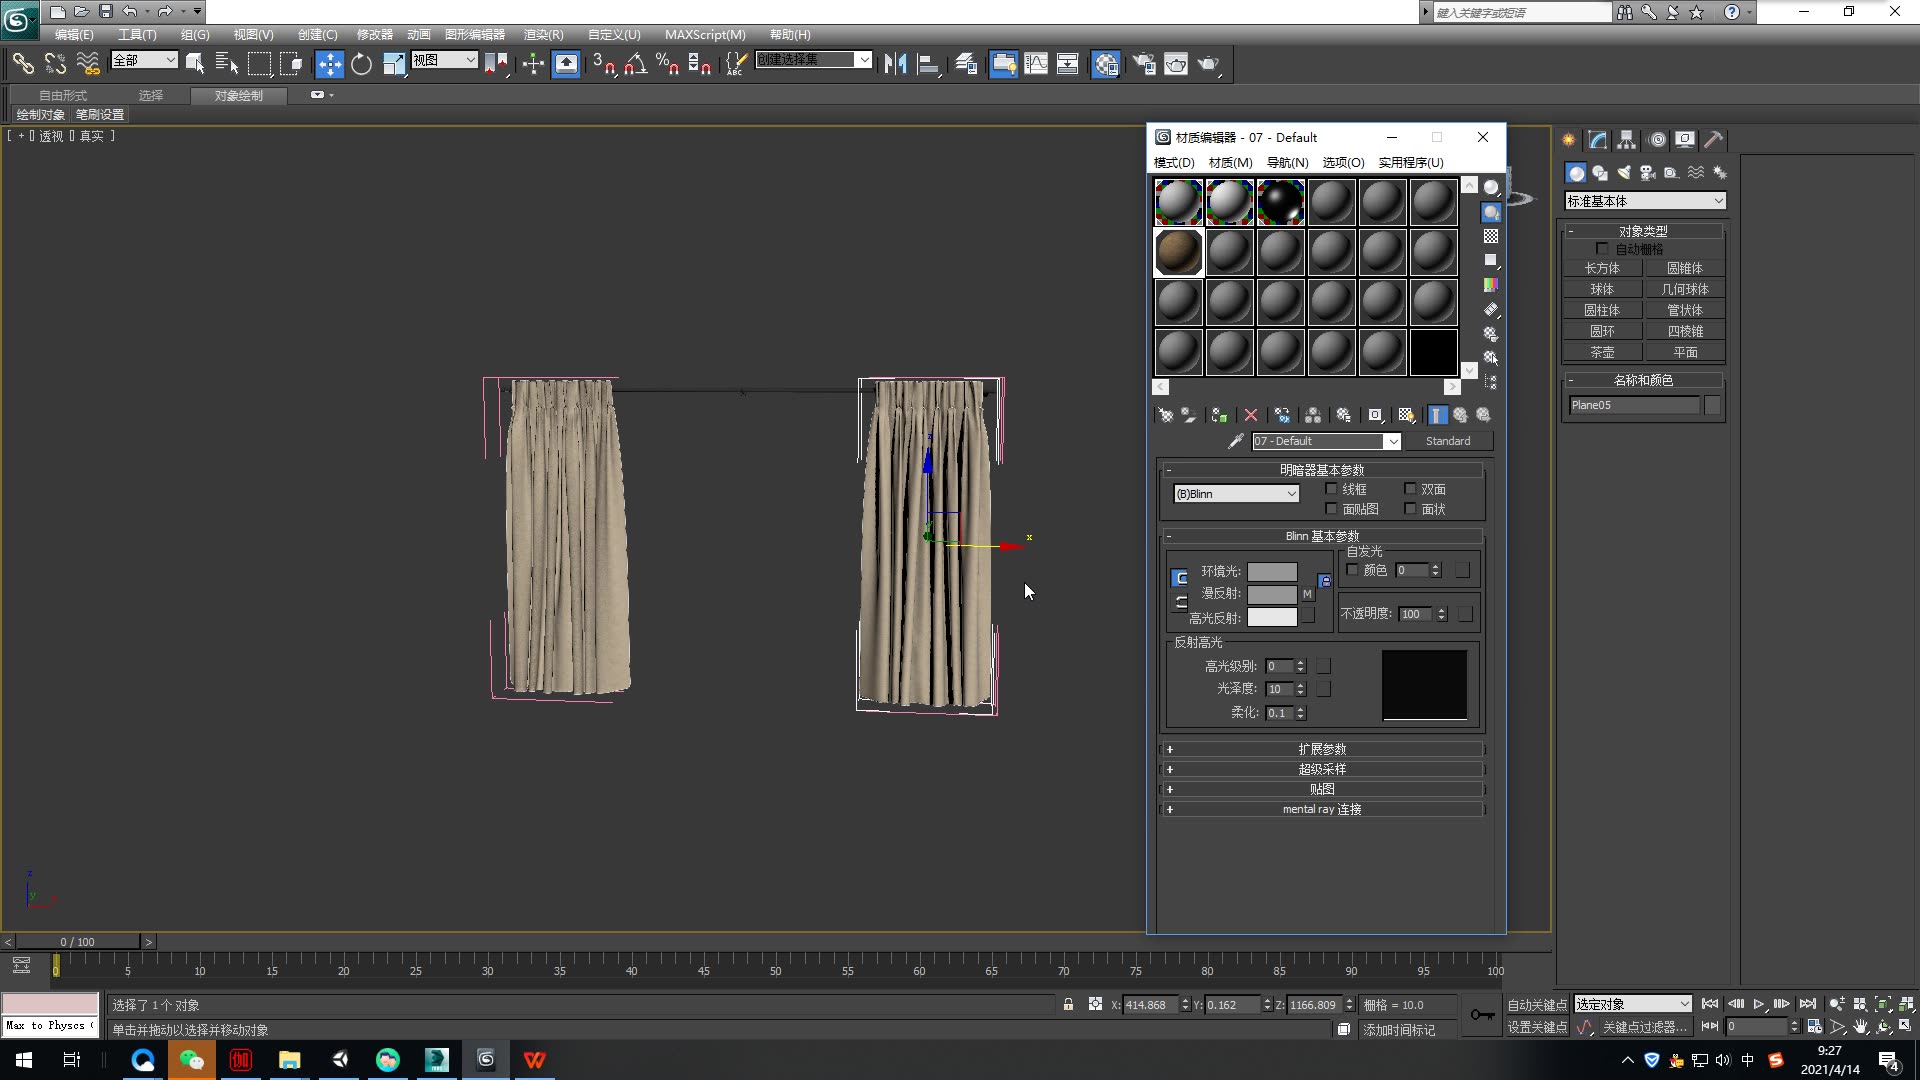Select the Lights category in Create panel

point(1624,173)
